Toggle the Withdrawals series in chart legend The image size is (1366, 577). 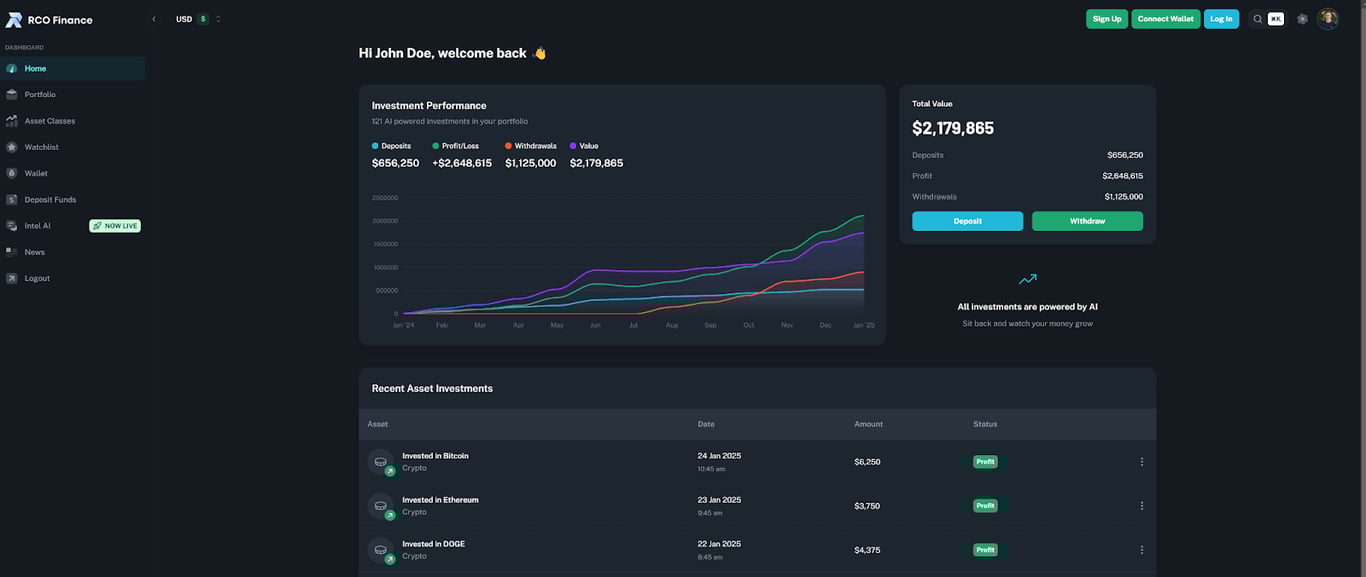point(531,146)
